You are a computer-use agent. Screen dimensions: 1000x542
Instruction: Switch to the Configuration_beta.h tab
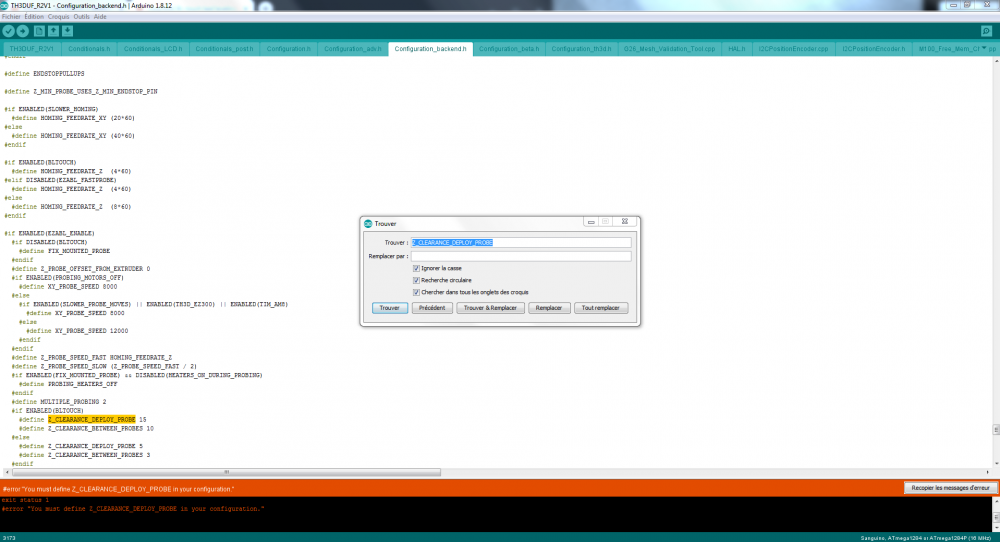[509, 48]
